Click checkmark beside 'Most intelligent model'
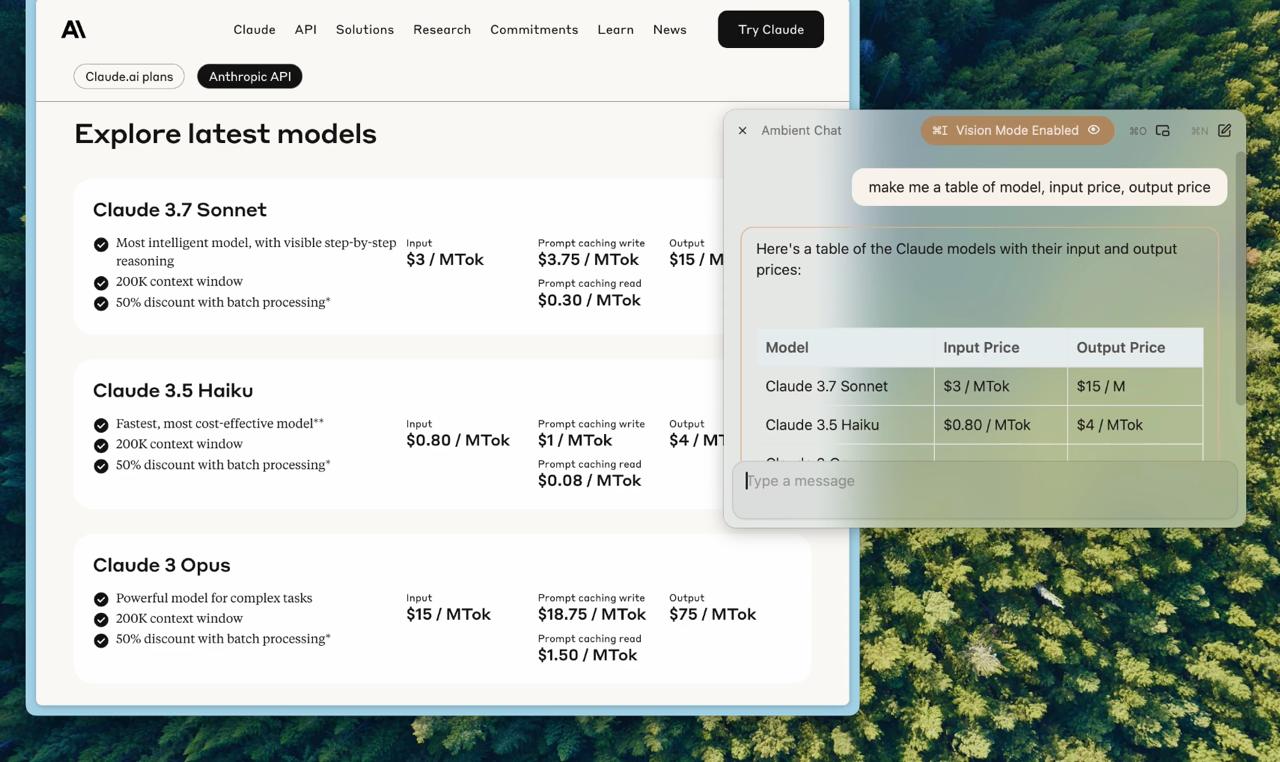 (x=101, y=245)
